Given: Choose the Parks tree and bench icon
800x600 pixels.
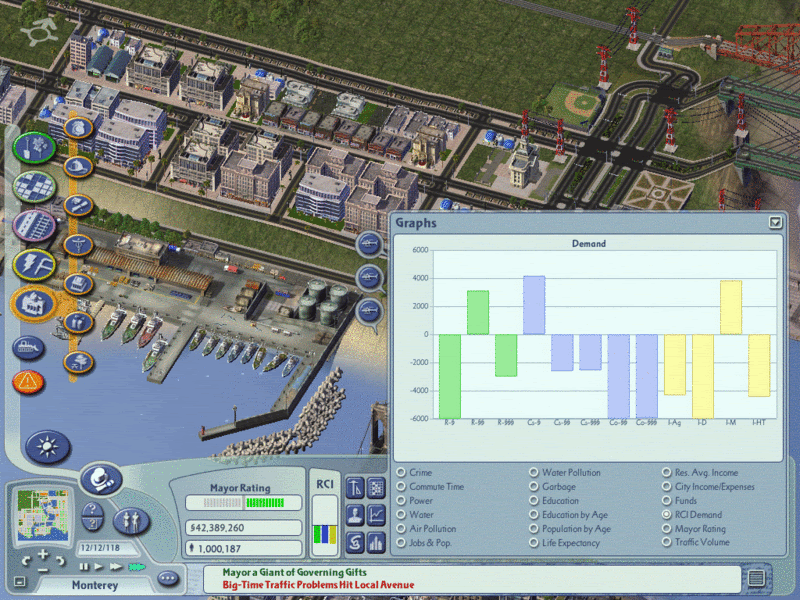Looking at the screenshot, I should tap(78, 362).
